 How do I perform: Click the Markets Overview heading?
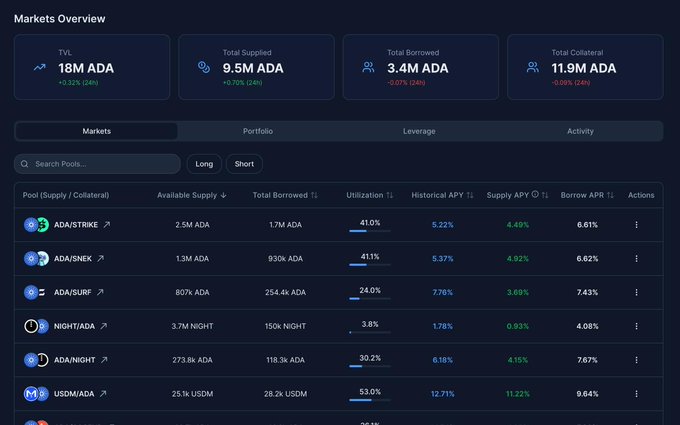tap(59, 19)
